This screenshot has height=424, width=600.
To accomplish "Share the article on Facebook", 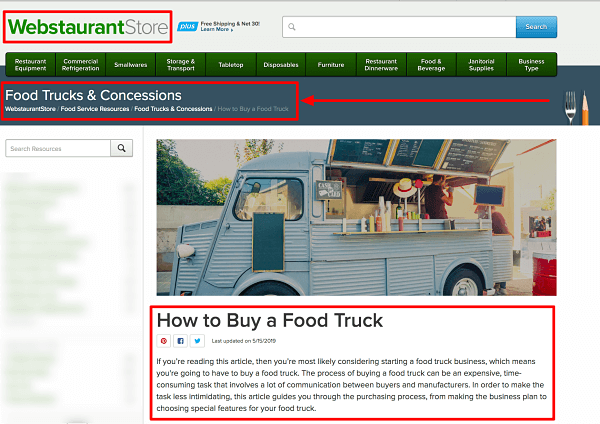I will point(181,341).
